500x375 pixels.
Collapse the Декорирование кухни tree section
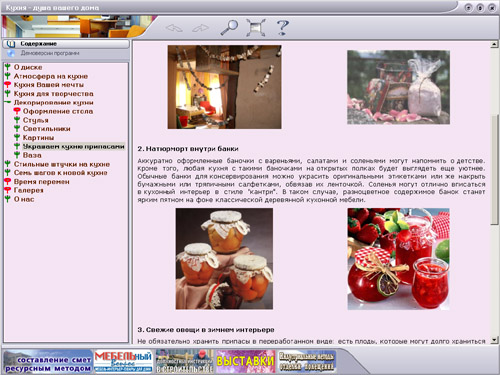click(8, 102)
